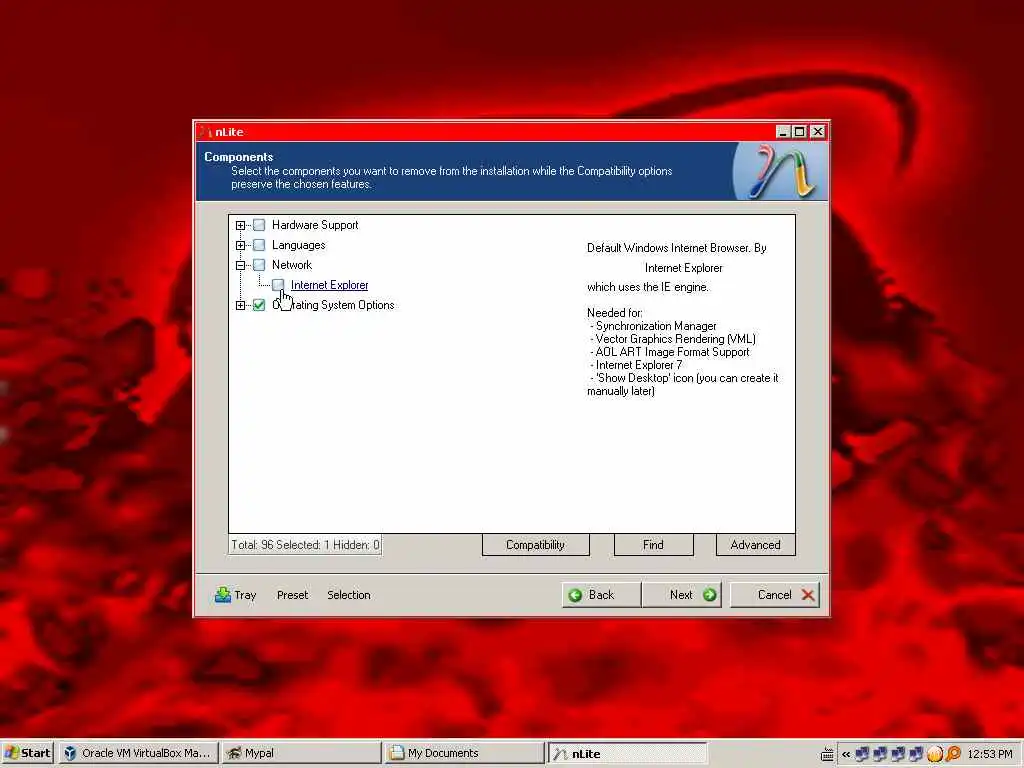This screenshot has width=1024, height=768.
Task: Click the Find button
Action: coord(653,545)
